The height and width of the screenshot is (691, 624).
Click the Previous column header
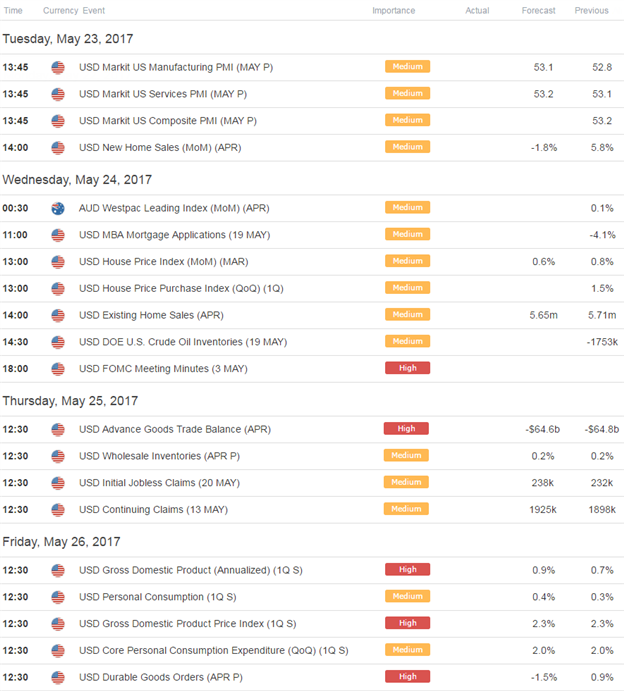tap(591, 11)
